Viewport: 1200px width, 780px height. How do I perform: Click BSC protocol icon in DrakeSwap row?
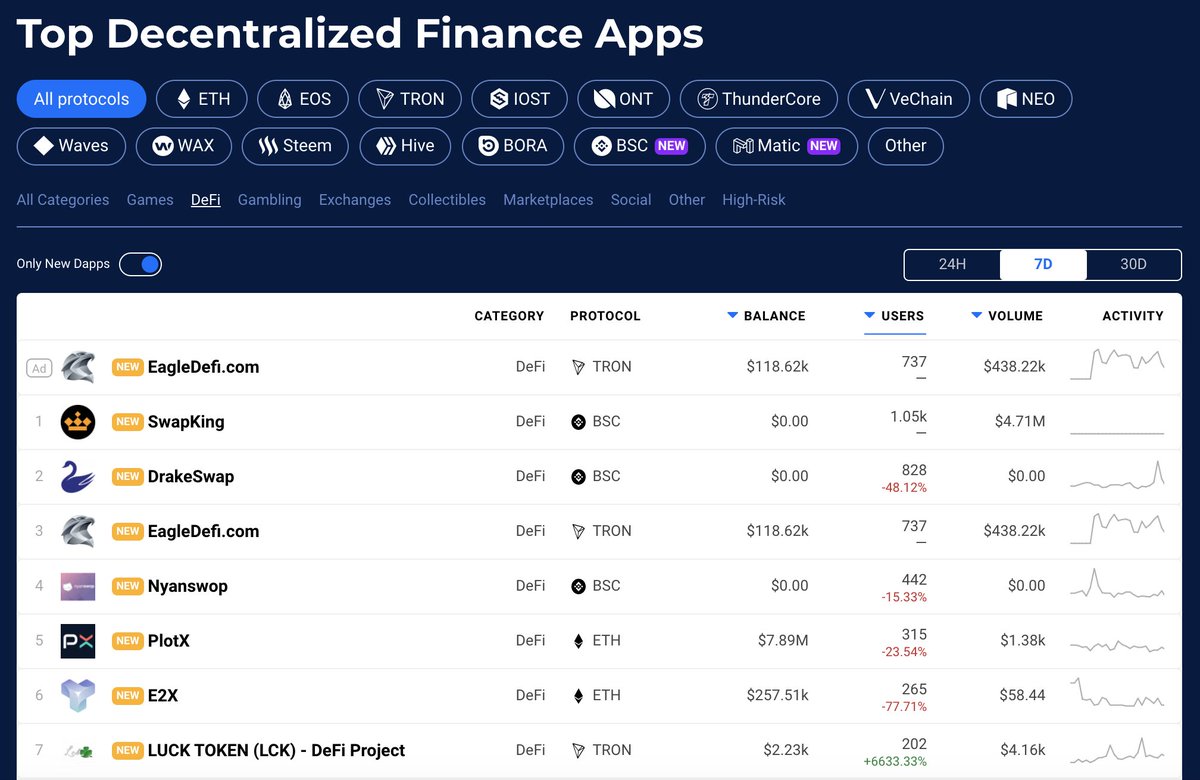pyautogui.click(x=578, y=477)
